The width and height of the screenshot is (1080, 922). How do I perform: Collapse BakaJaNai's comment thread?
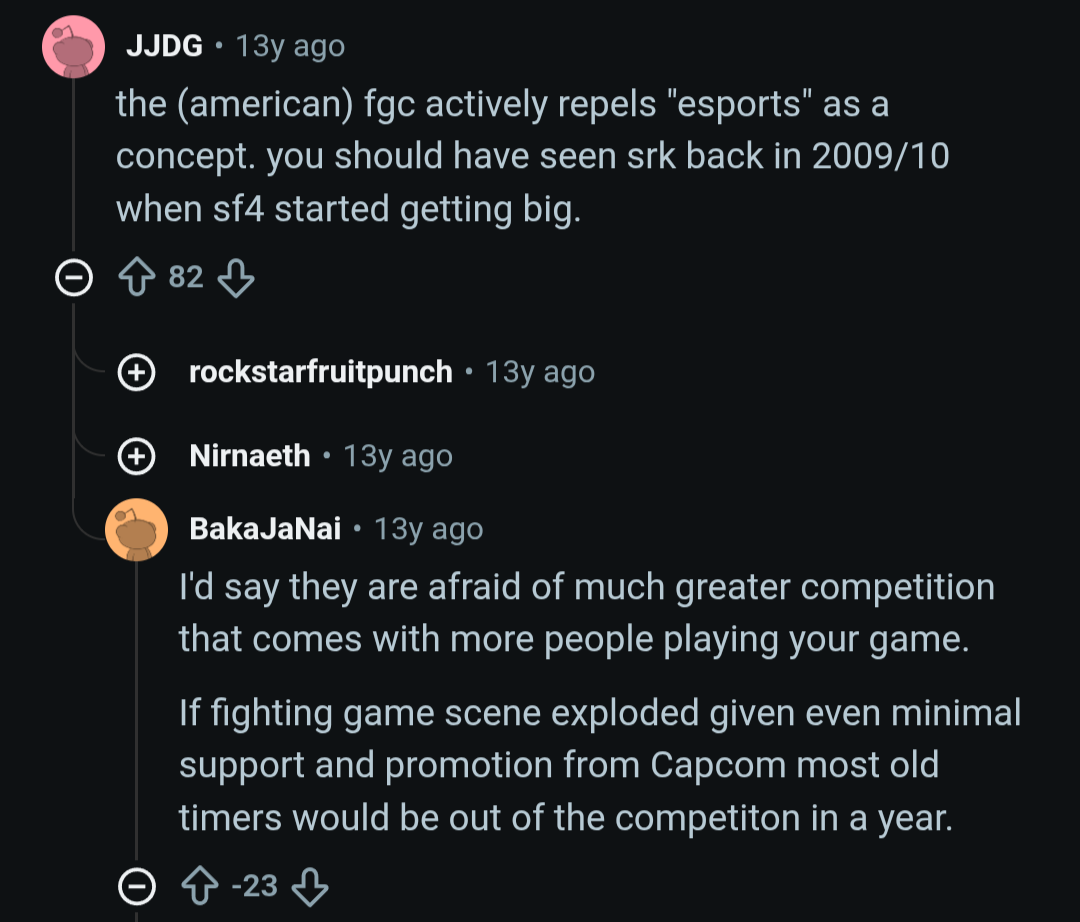[136, 886]
